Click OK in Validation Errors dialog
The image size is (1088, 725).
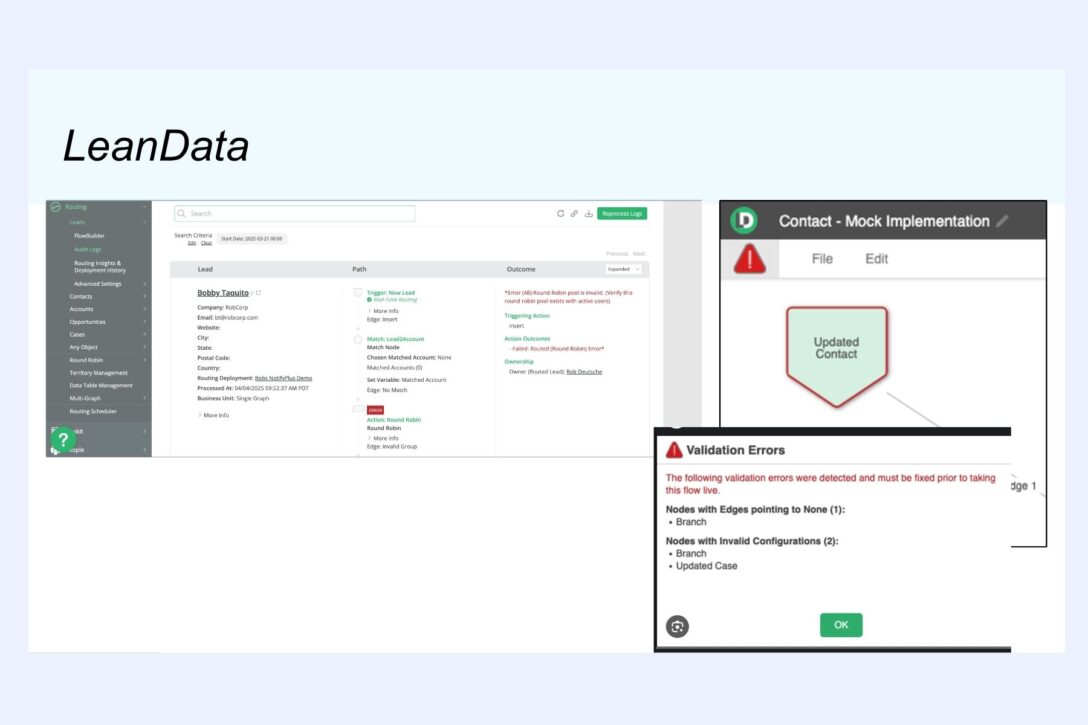(x=841, y=624)
